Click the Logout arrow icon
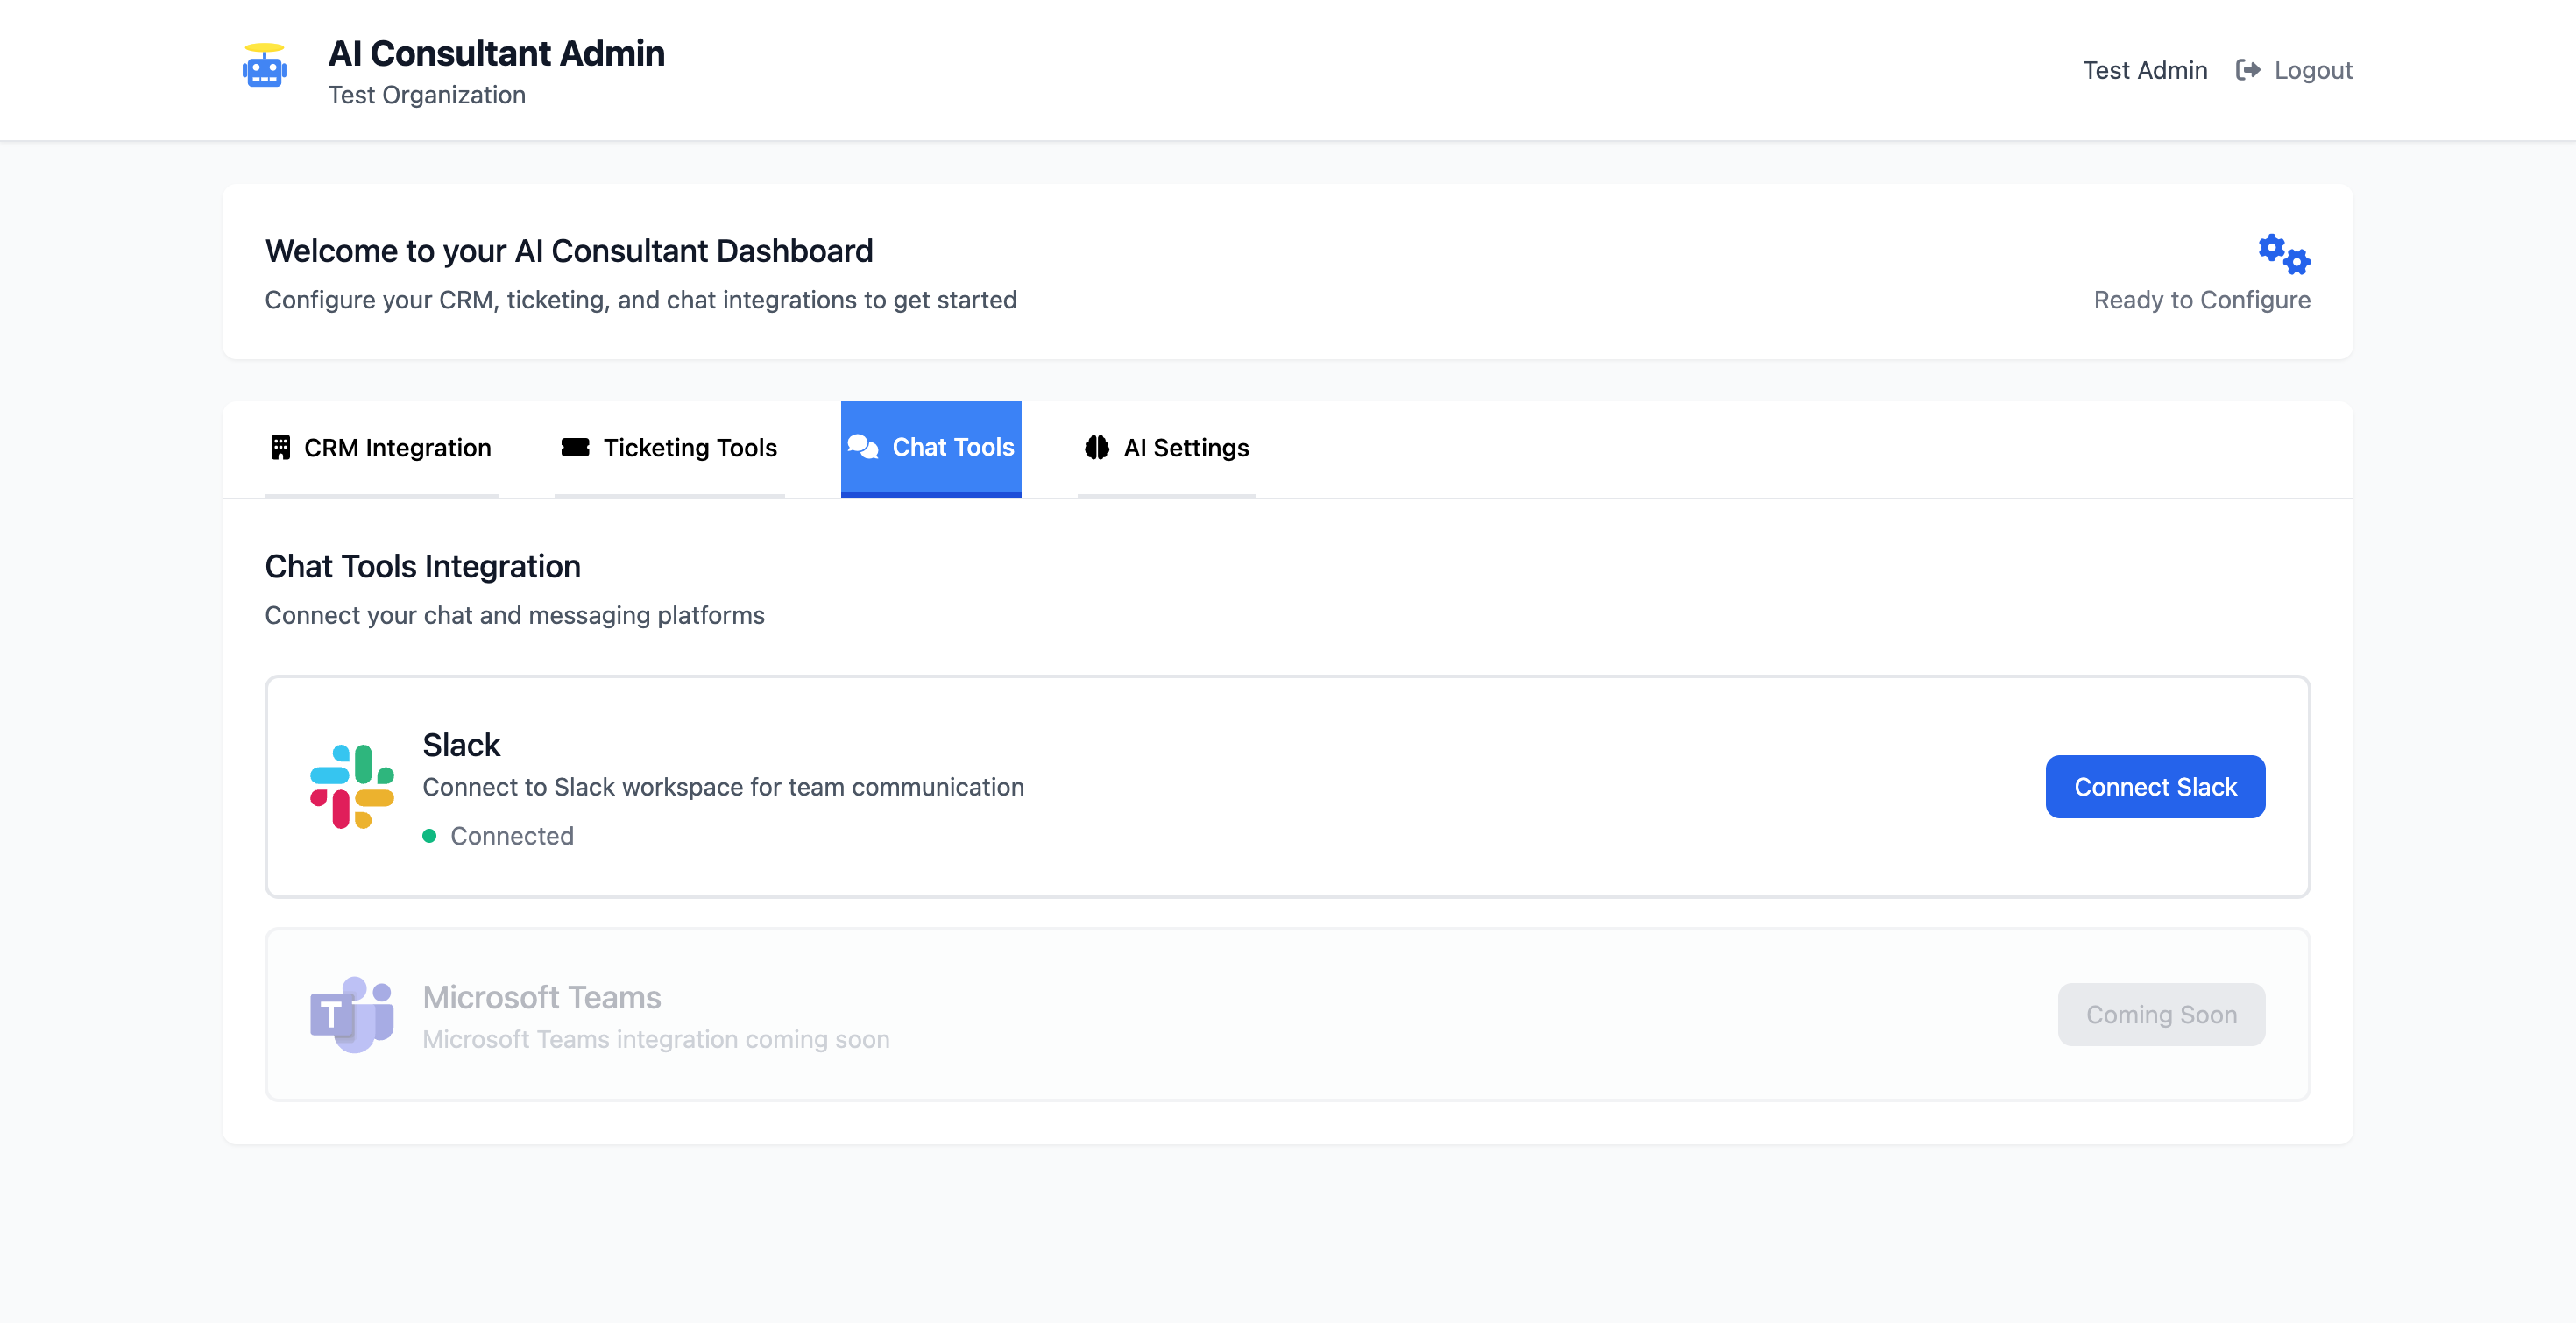The height and width of the screenshot is (1323, 2576). (2248, 70)
